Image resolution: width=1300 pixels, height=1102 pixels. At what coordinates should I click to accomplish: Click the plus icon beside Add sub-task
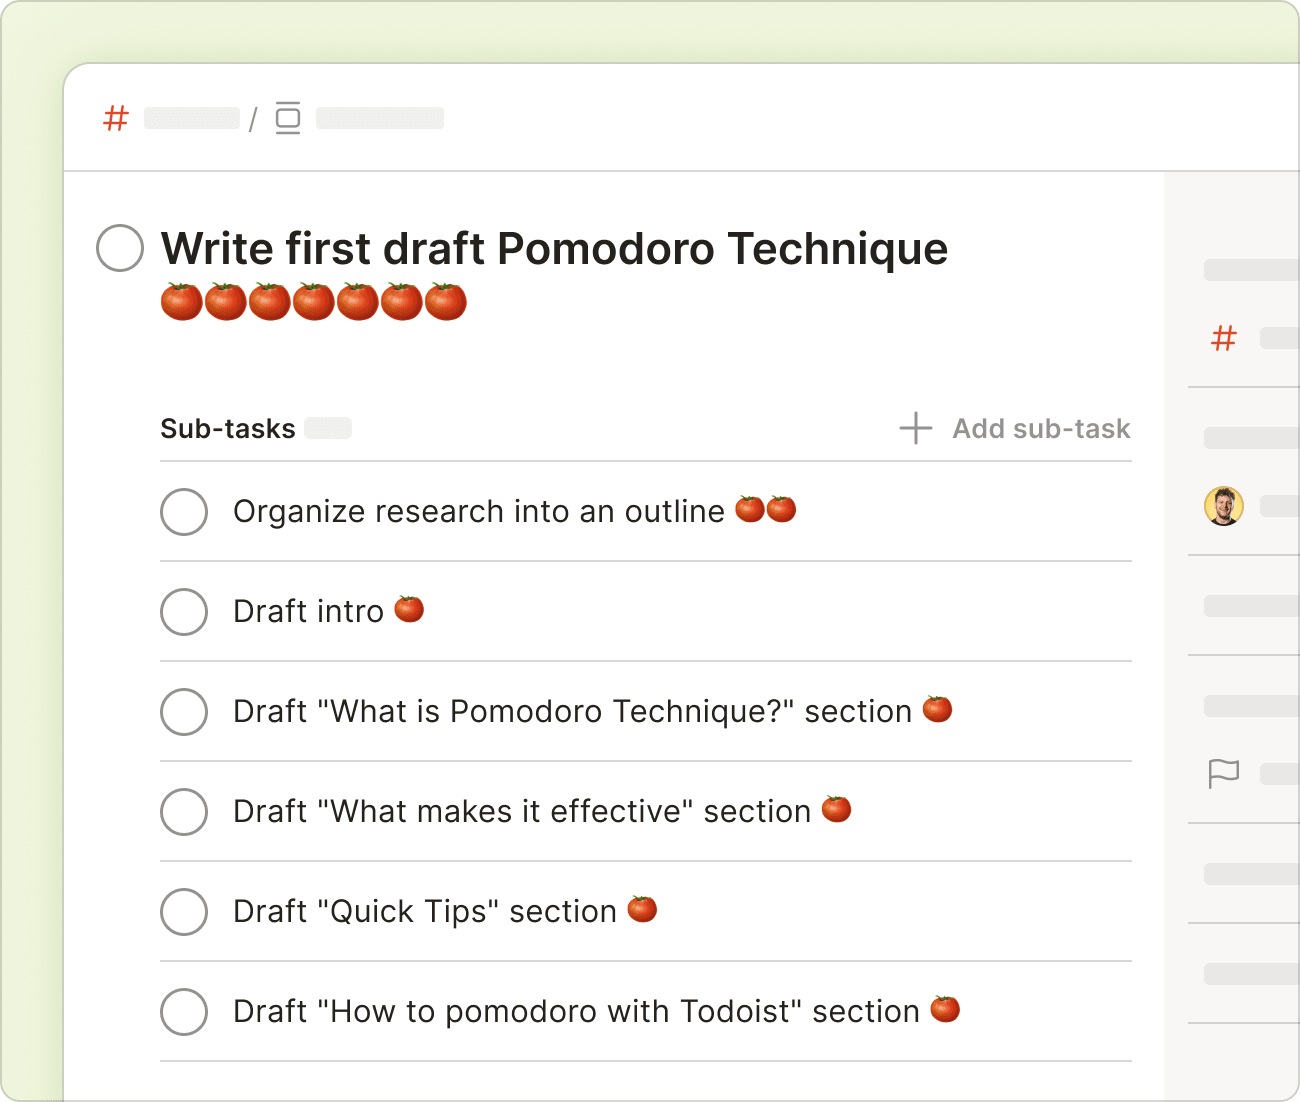point(914,428)
